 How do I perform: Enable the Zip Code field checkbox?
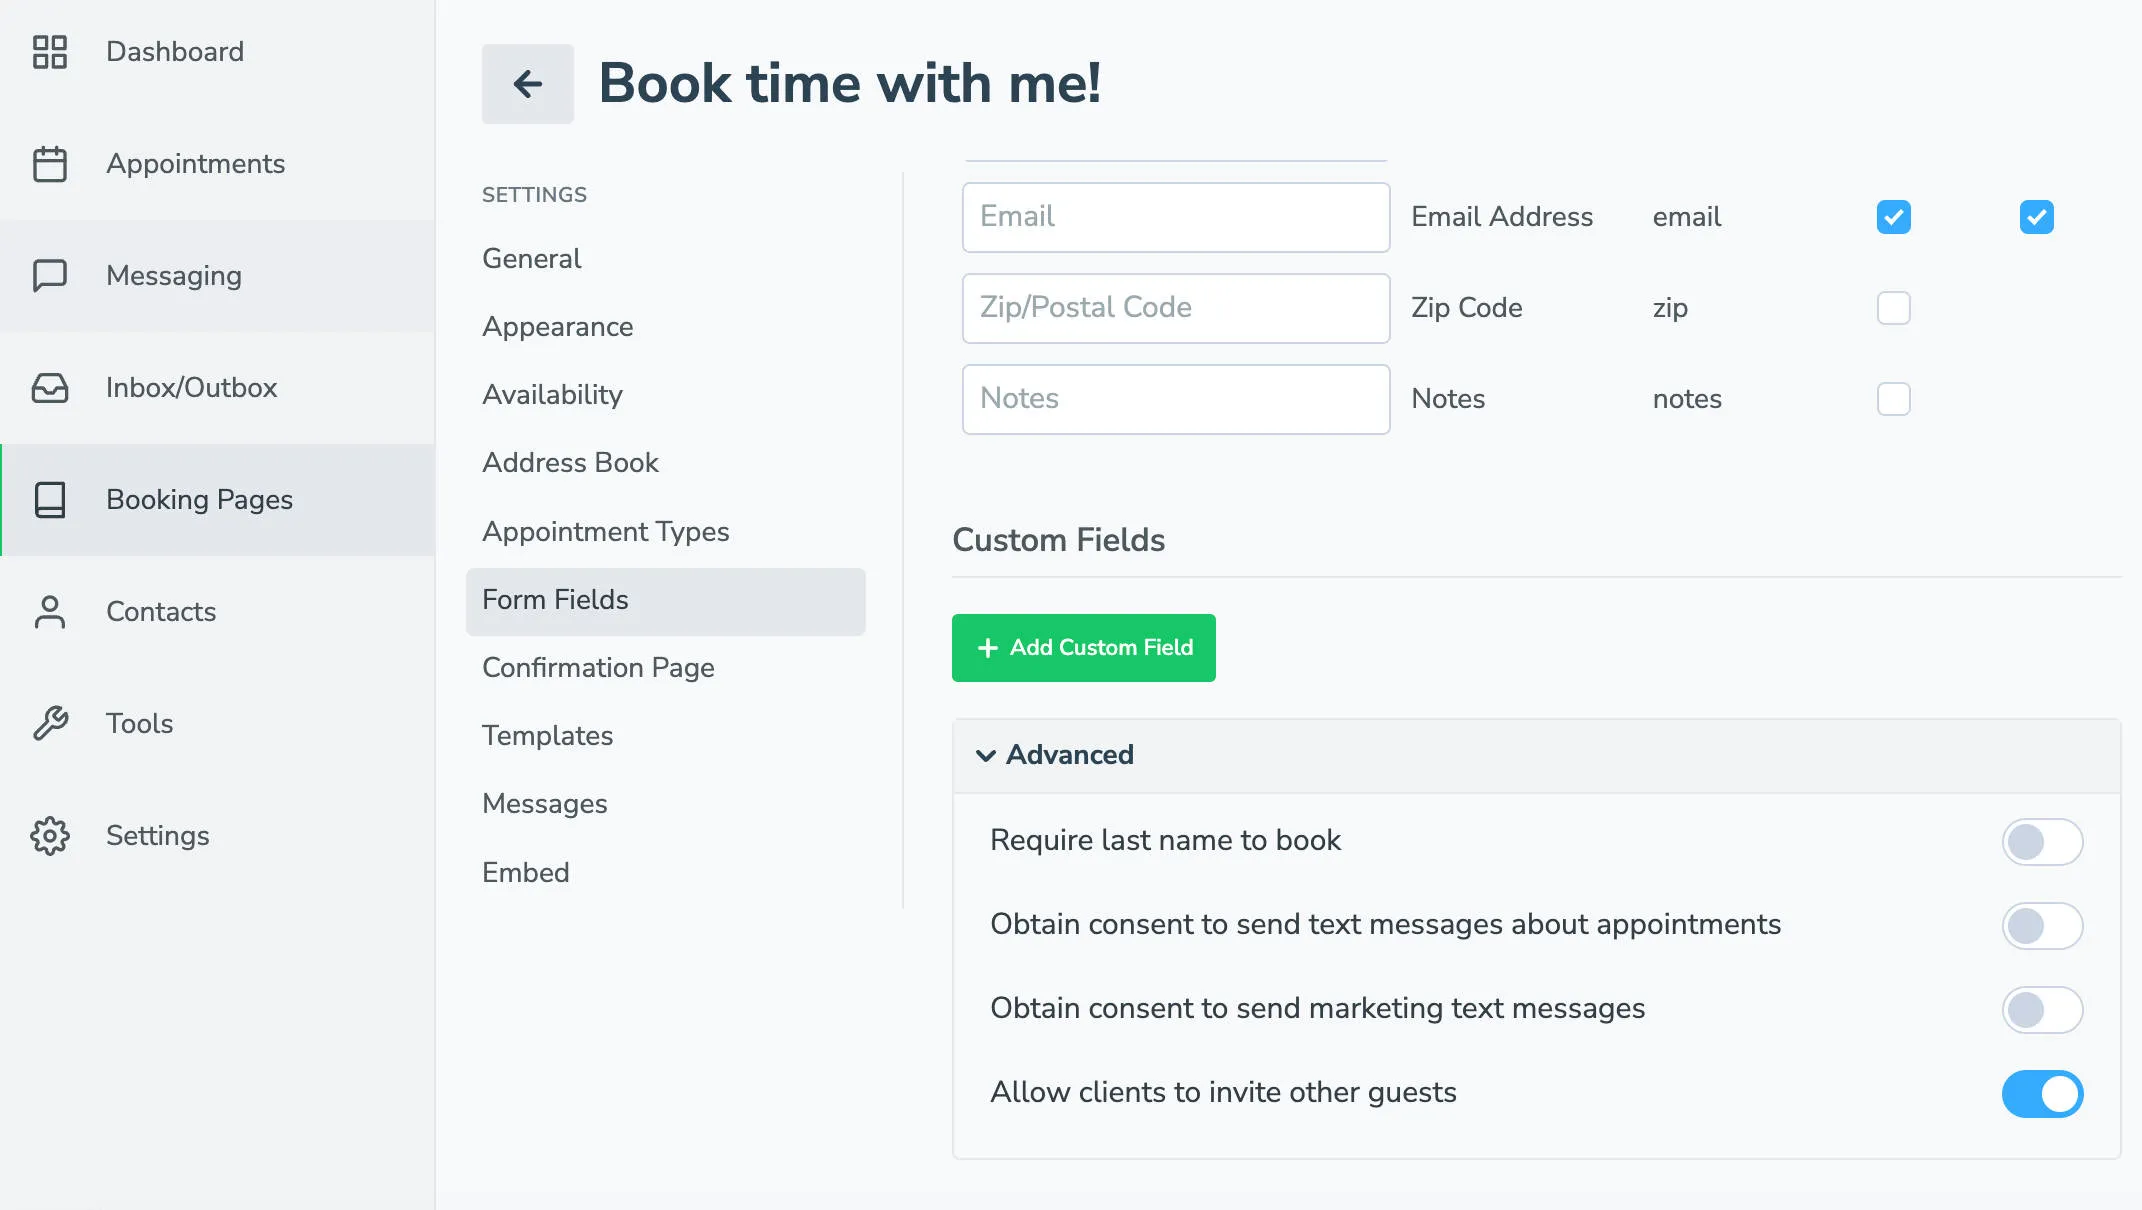1893,308
